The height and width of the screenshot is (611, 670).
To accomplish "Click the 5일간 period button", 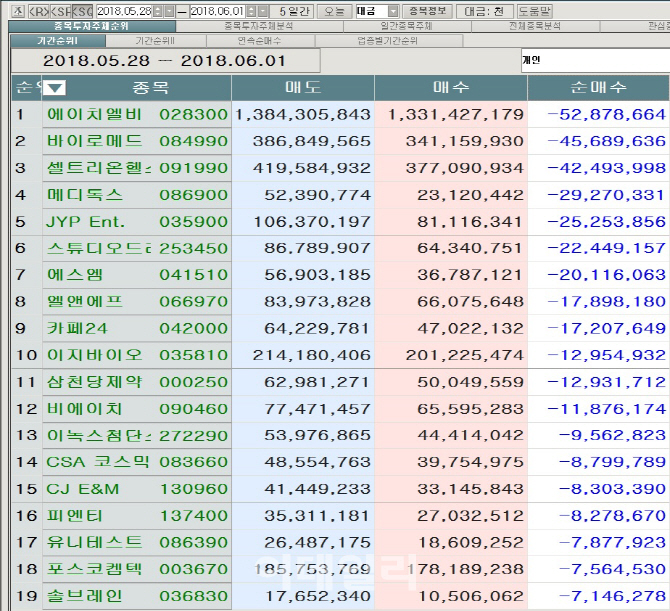I will 294,11.
